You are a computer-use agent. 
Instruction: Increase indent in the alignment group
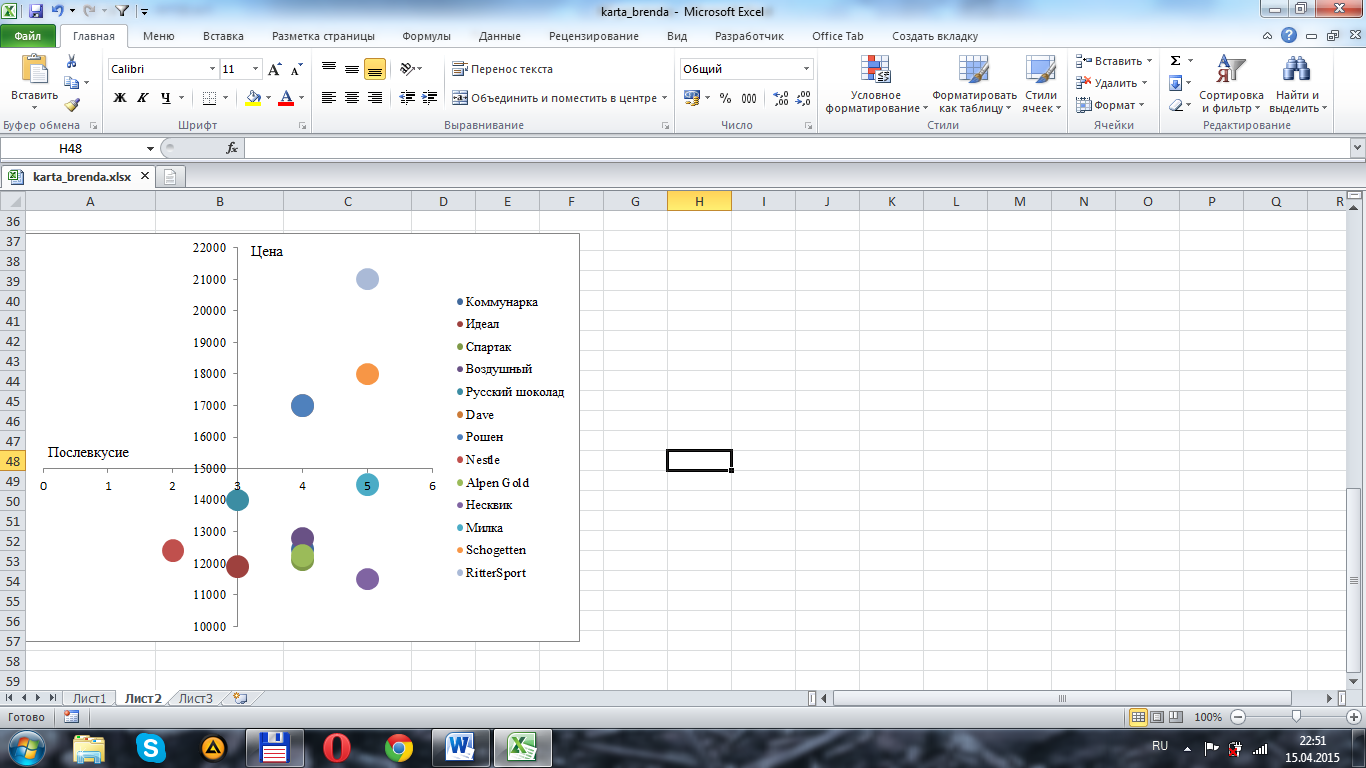coord(430,98)
